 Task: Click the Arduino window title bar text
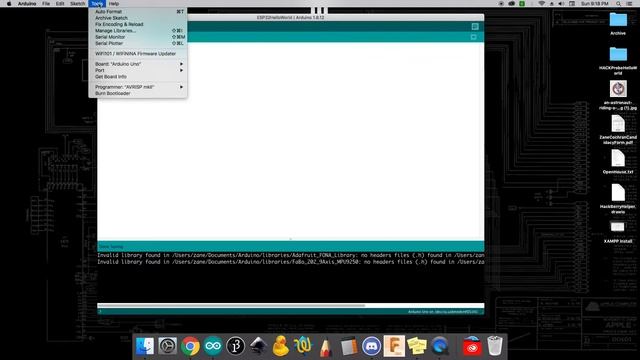click(x=291, y=18)
